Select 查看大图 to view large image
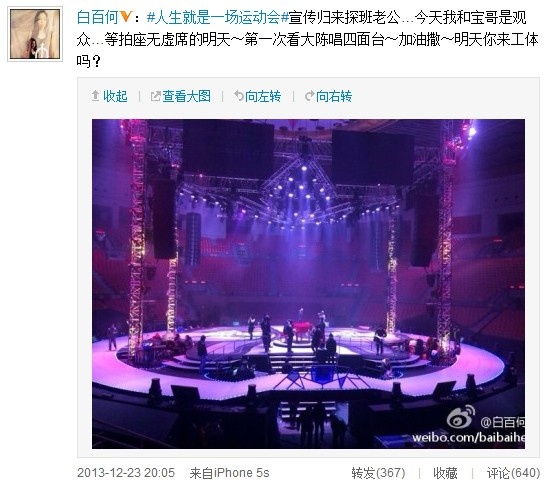The width and height of the screenshot is (546, 485). [x=187, y=96]
